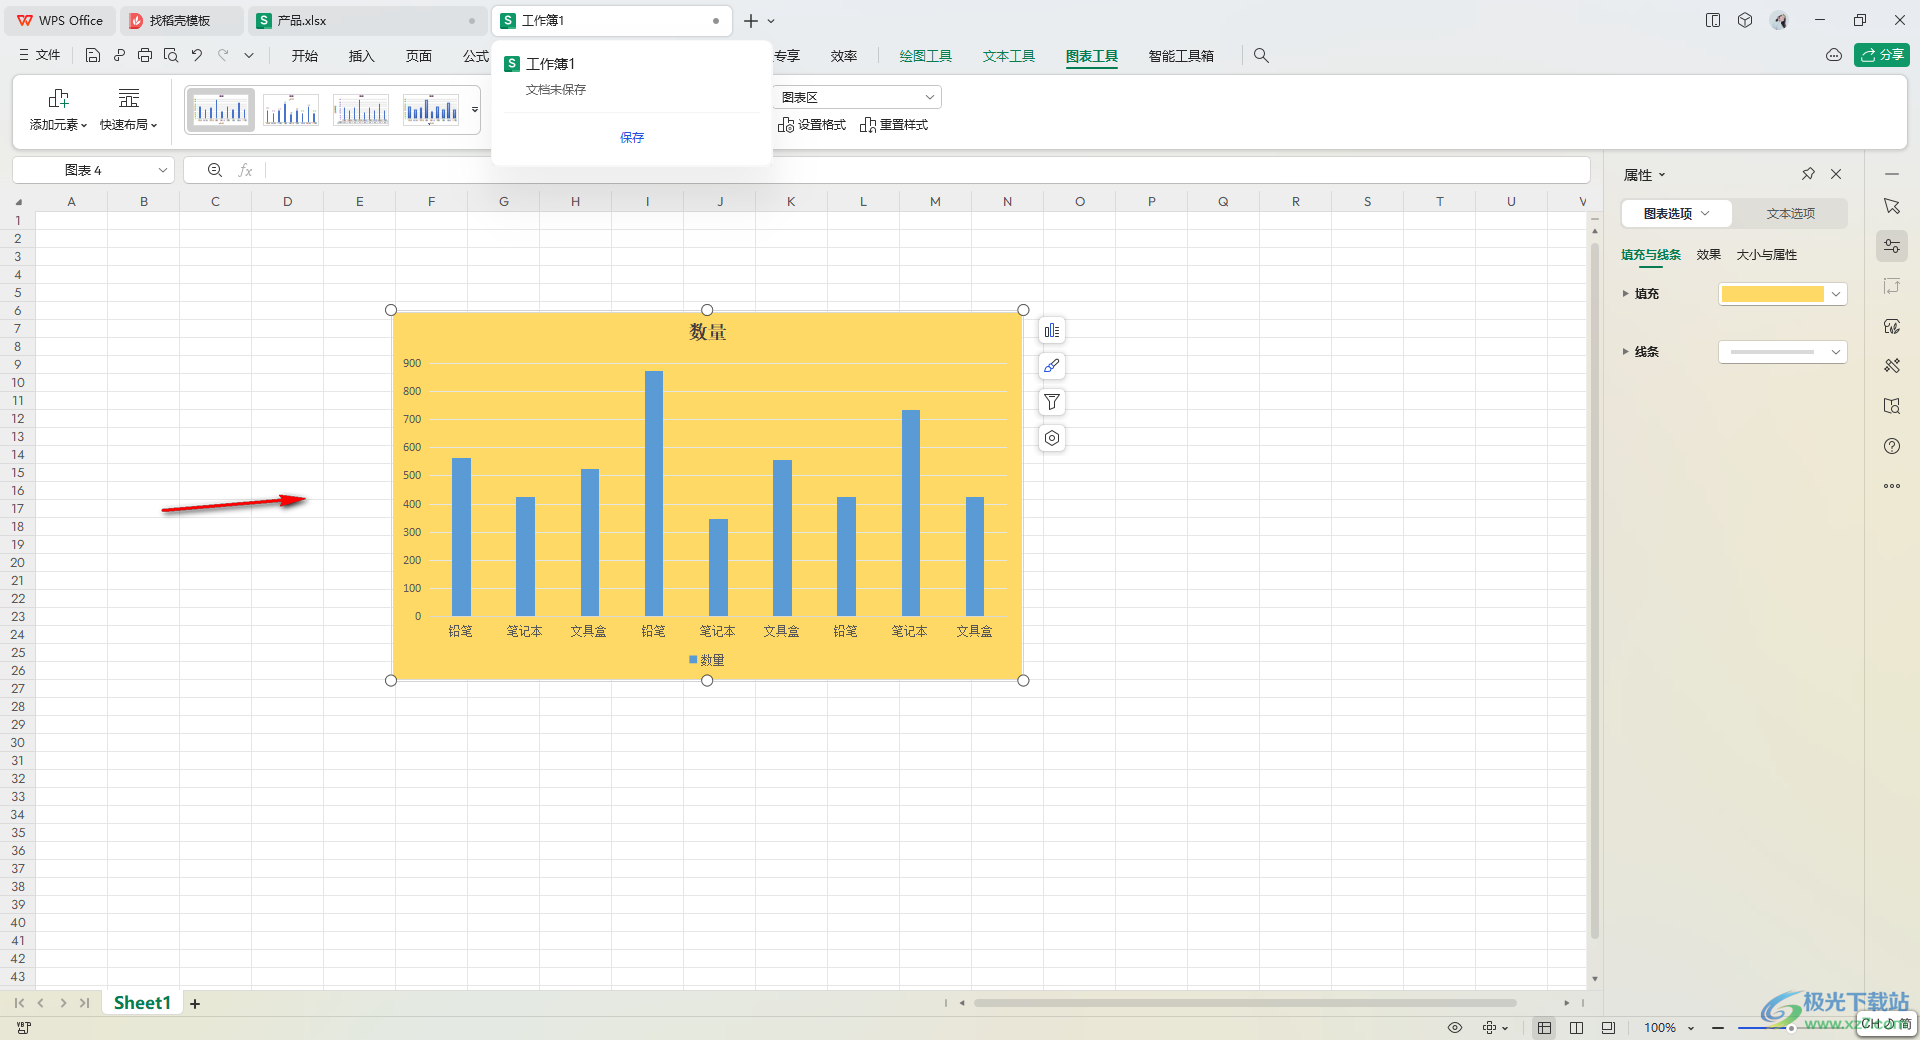Click the yellow fill color swatch
The image size is (1920, 1040).
(x=1773, y=294)
